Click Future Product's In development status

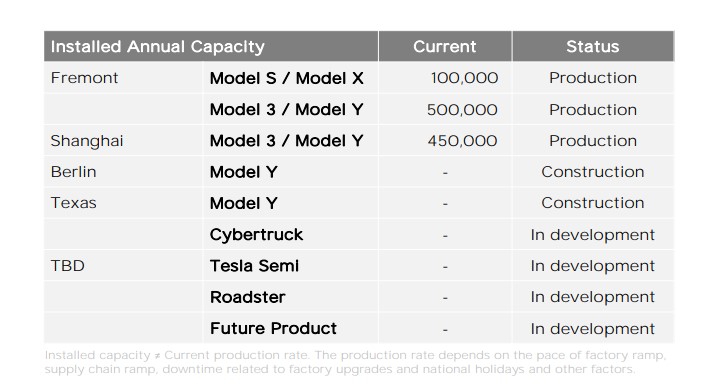tap(593, 329)
